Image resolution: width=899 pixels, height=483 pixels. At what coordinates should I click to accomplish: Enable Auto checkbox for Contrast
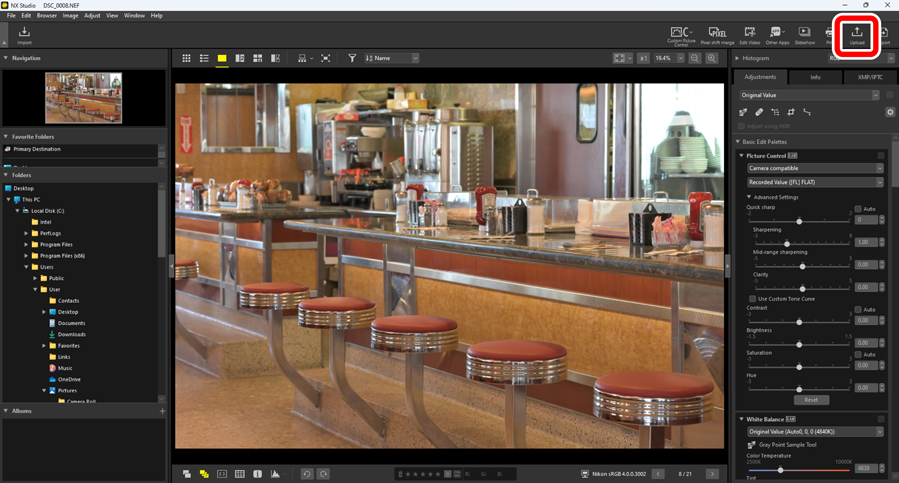coord(858,310)
